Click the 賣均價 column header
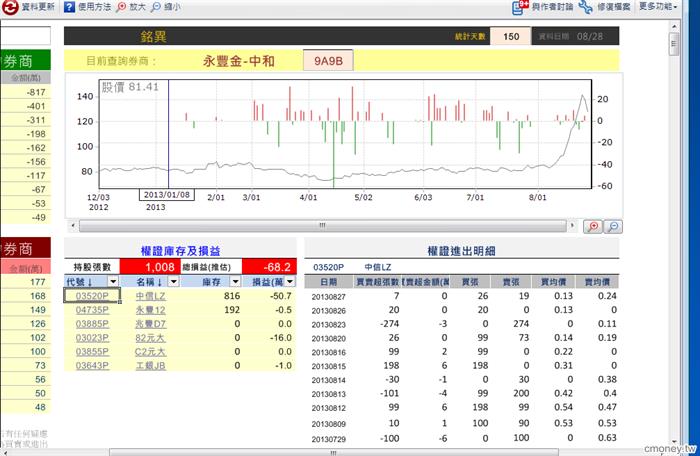 tap(597, 282)
